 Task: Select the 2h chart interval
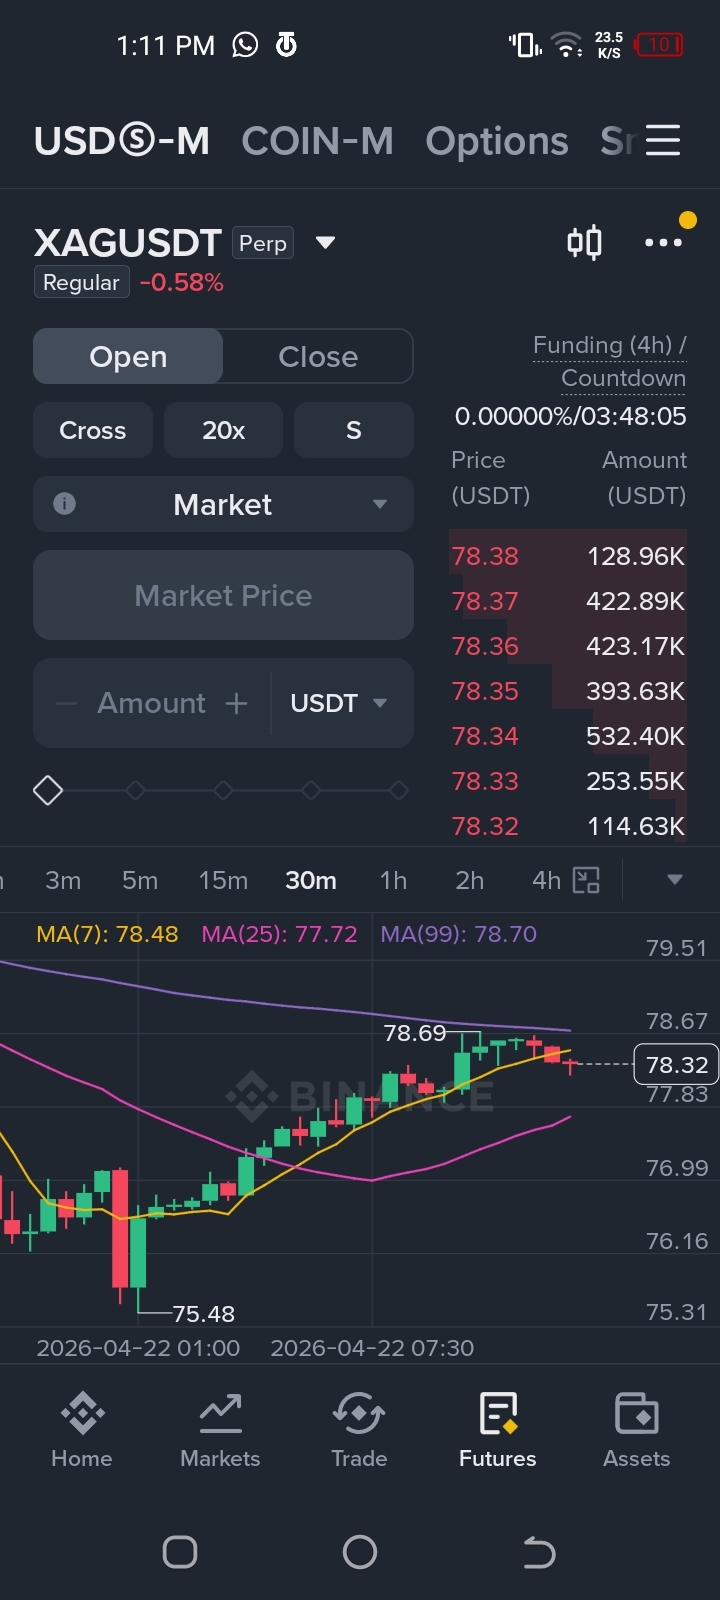(469, 880)
